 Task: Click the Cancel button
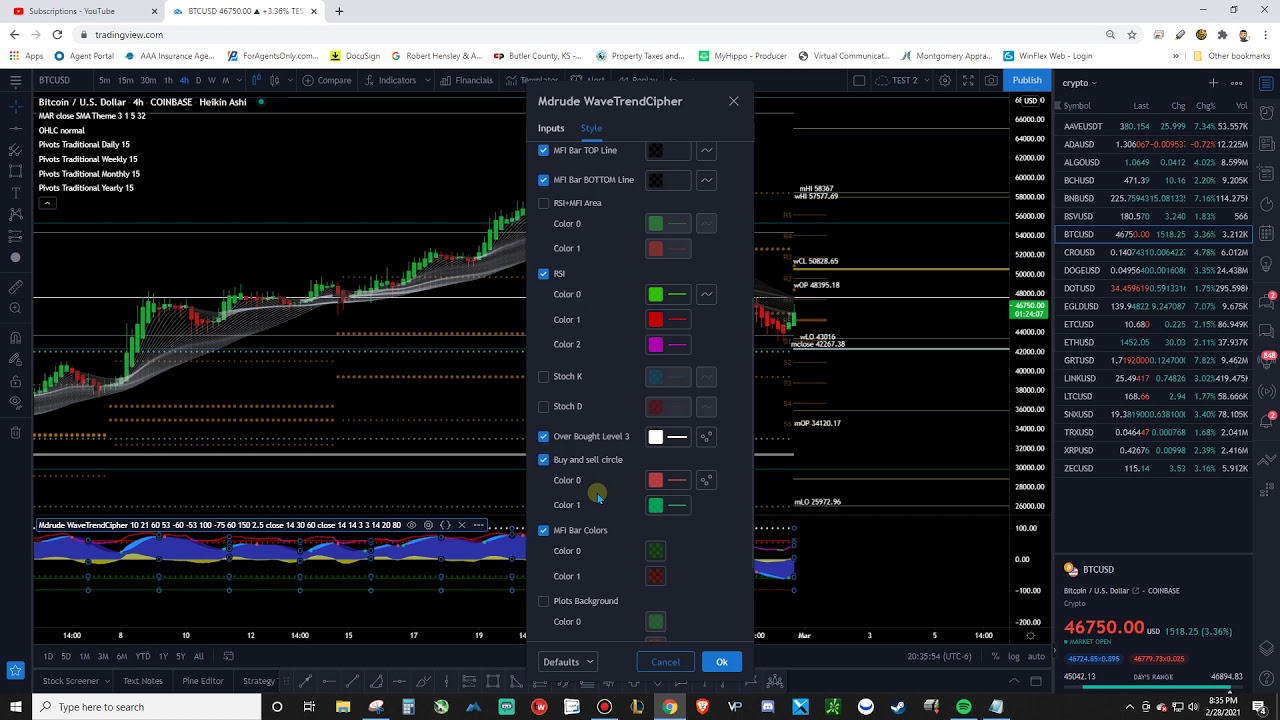click(666, 662)
